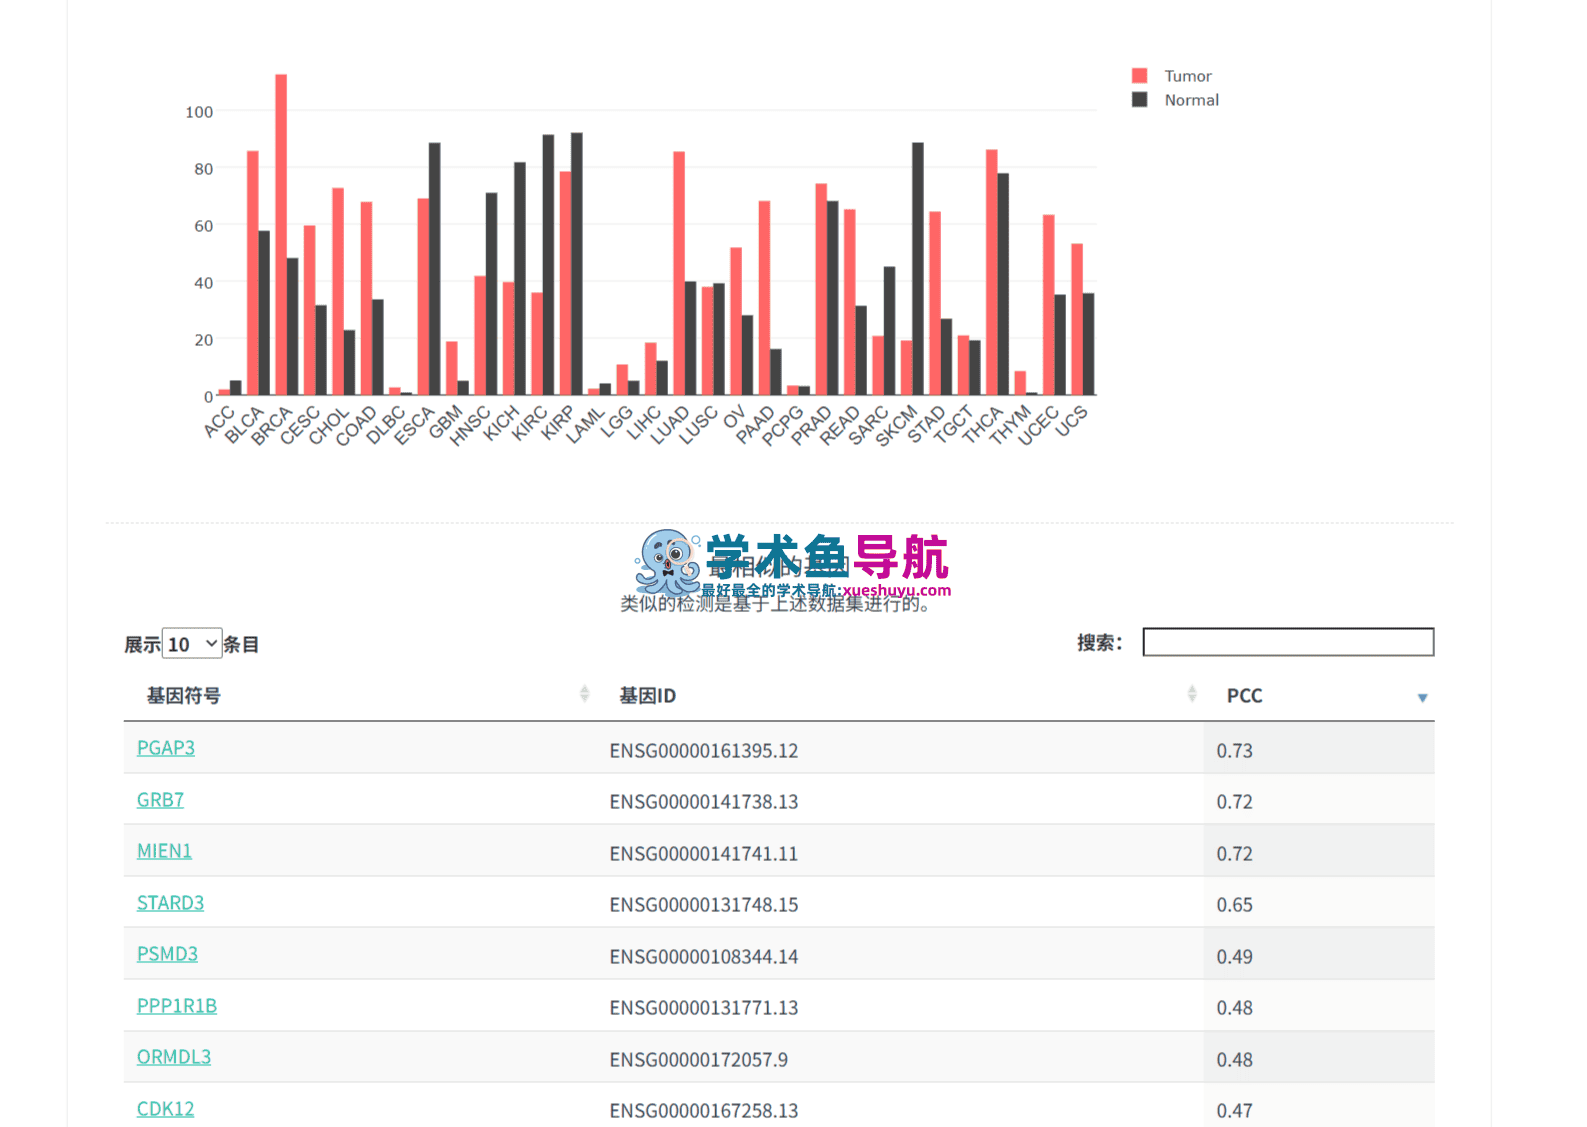This screenshot has width=1587, height=1127.
Task: Open the MIEN1 gene link
Action: coord(164,851)
